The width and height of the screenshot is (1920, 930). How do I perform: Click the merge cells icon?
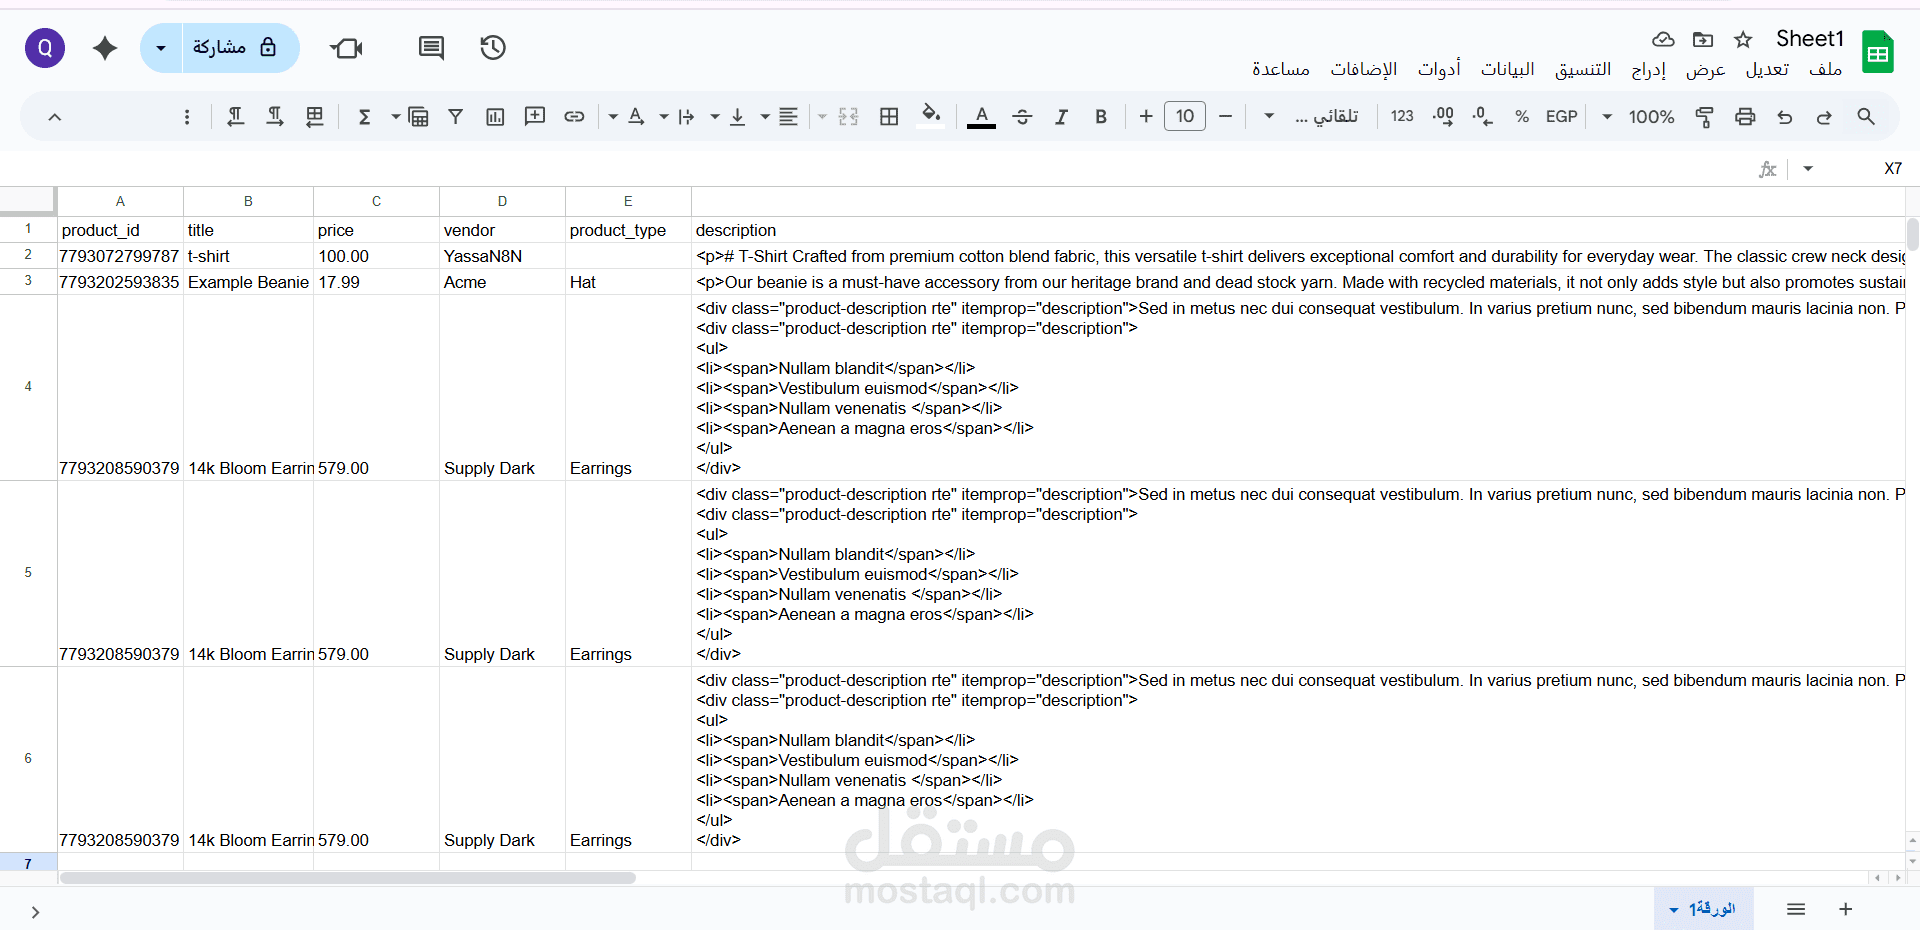click(x=849, y=117)
